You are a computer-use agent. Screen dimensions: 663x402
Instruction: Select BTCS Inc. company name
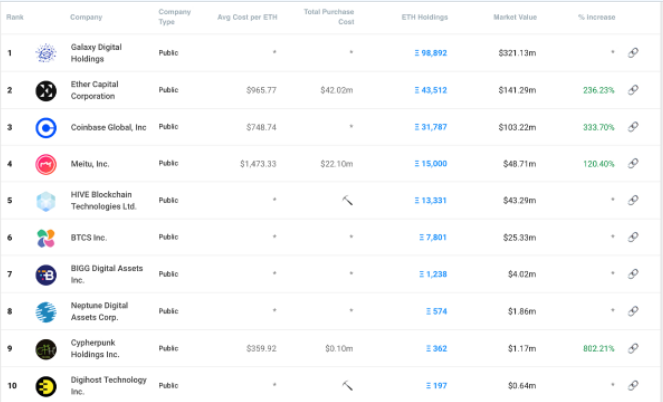tap(88, 238)
